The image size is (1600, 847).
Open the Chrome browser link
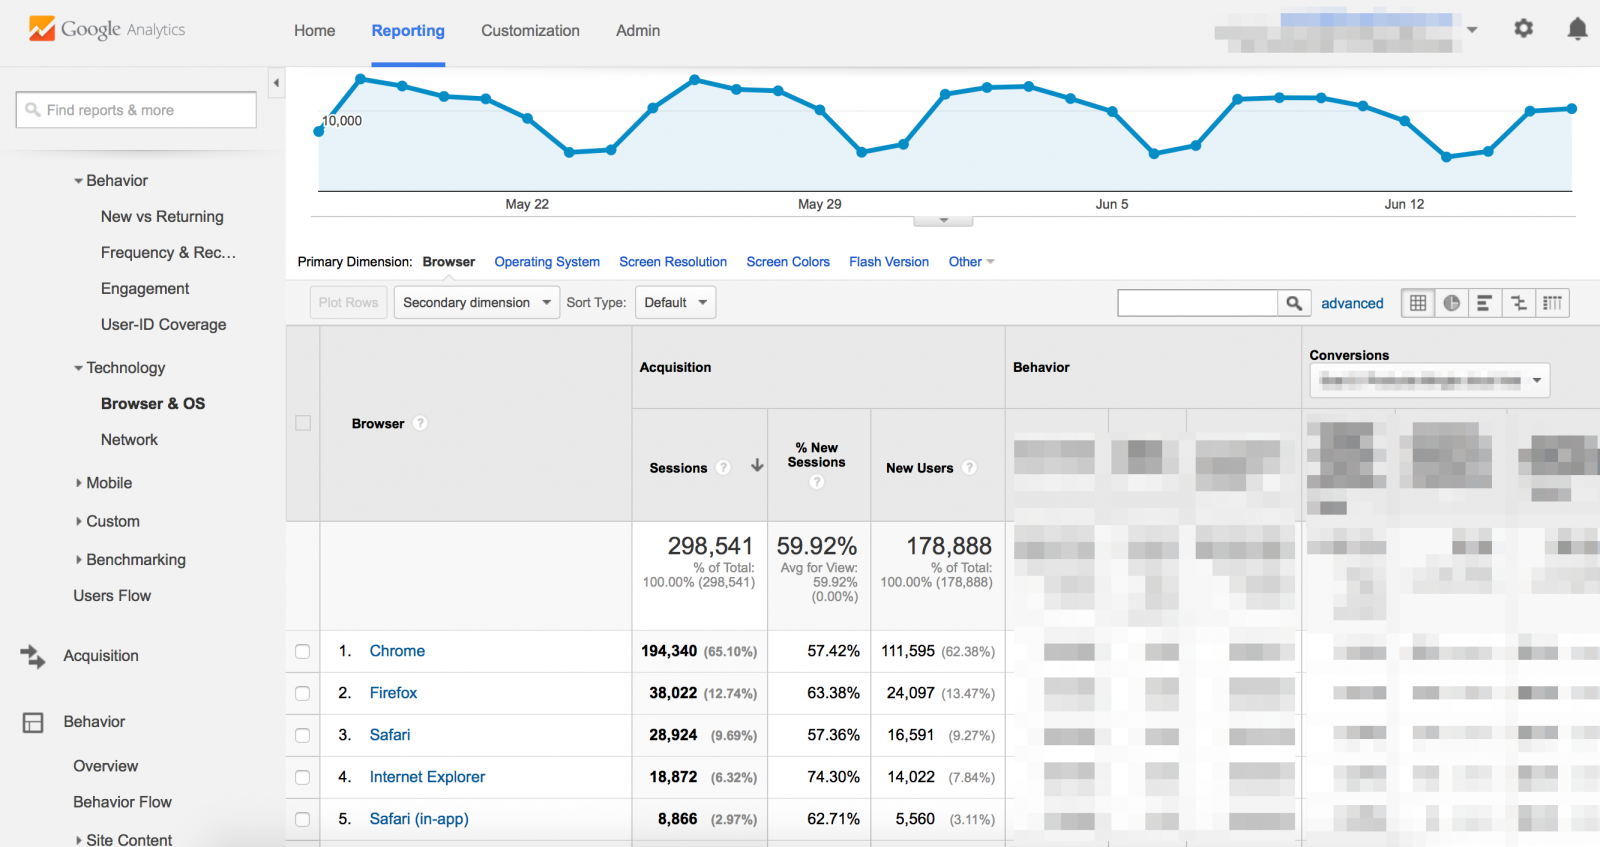tap(397, 651)
